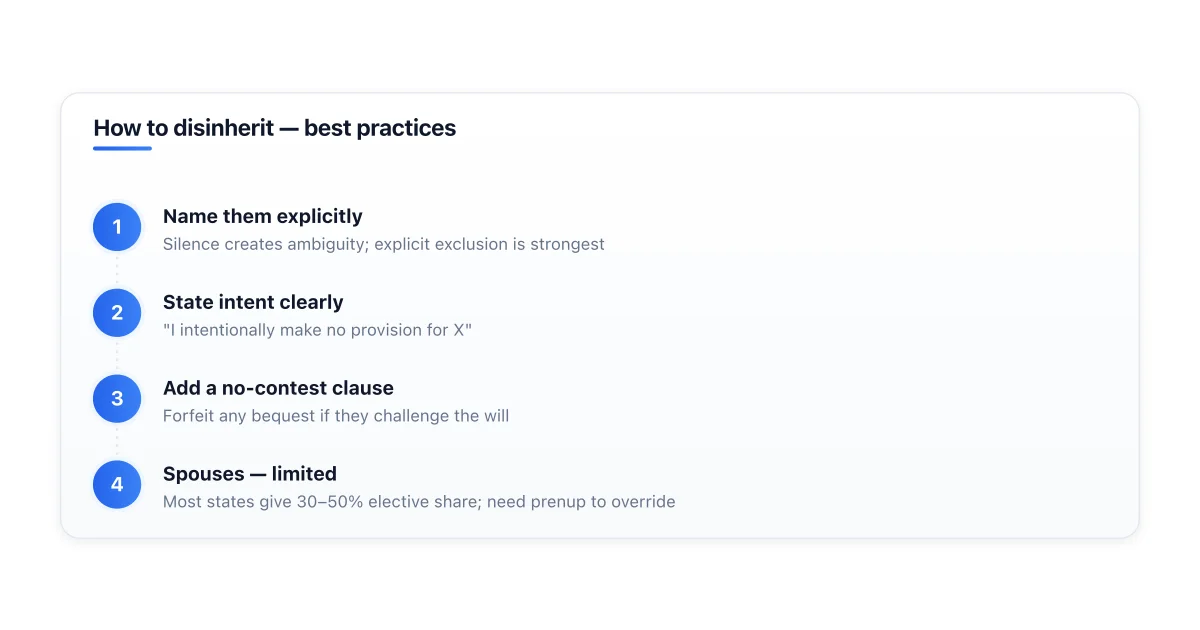Select the step 2 circle badge

coord(117,313)
